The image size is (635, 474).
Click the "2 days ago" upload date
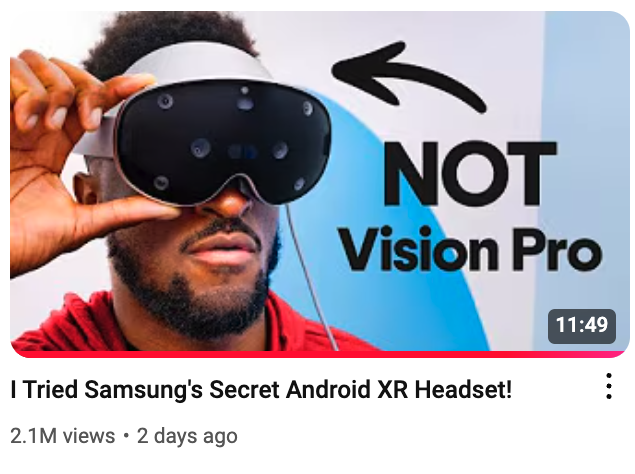click(x=187, y=436)
